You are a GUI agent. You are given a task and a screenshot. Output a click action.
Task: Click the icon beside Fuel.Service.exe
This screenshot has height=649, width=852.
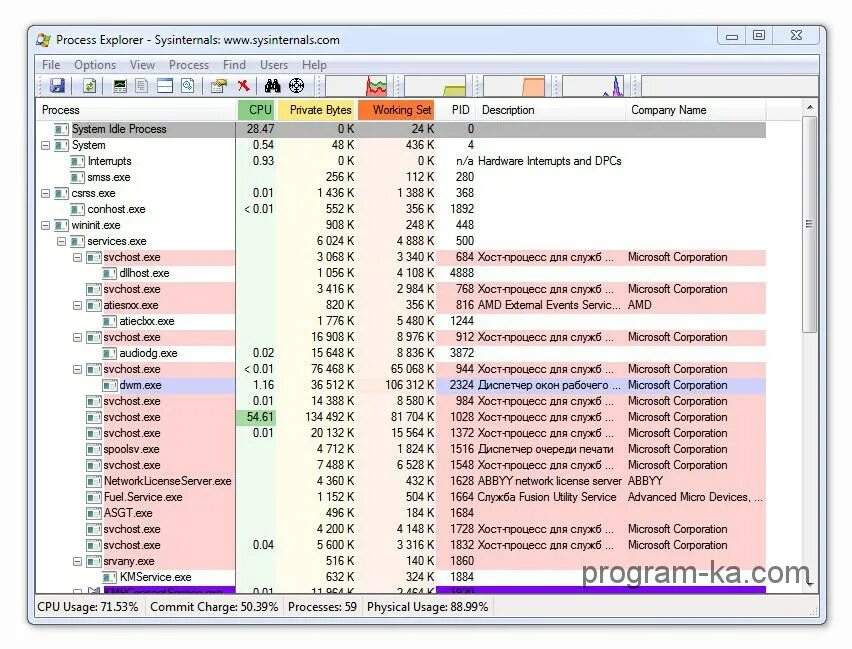[94, 497]
